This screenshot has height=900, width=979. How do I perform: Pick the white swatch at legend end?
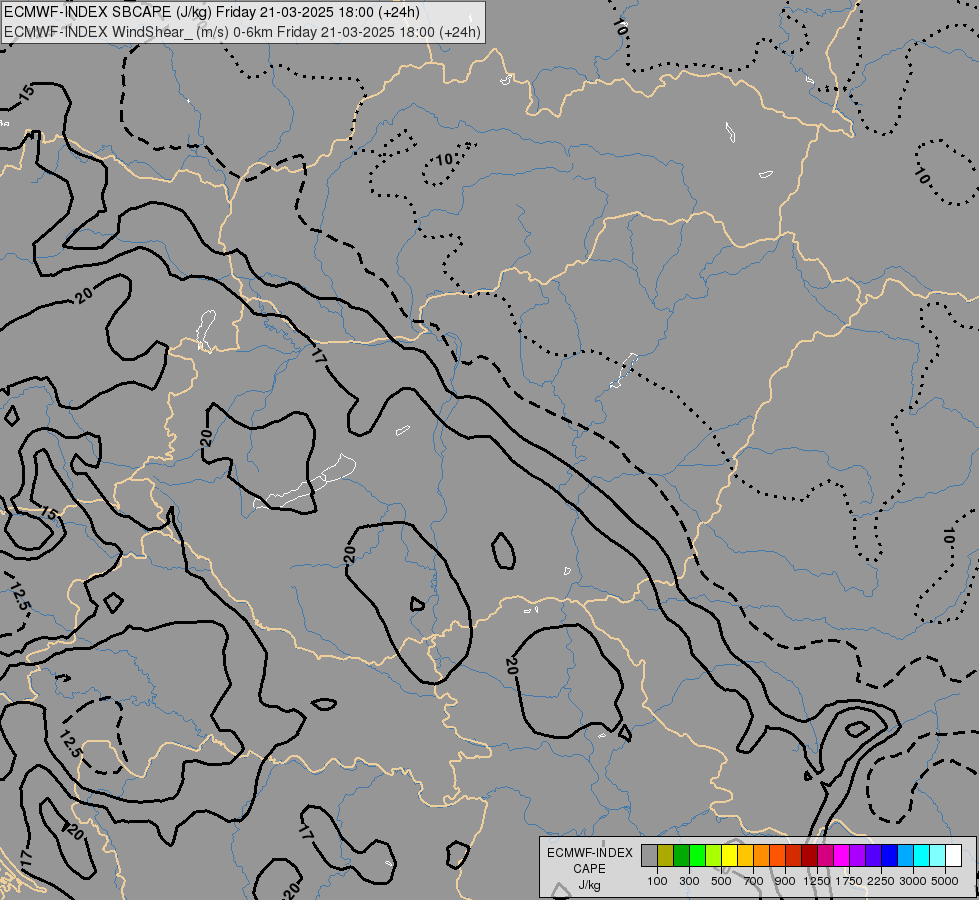coord(953,855)
